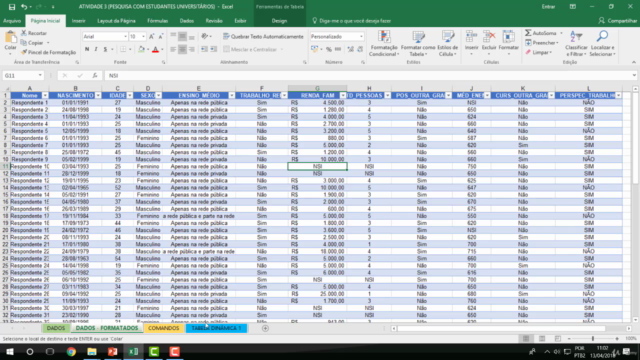Delete cells with Excluir
Screen dimensions: 640x360
click(x=489, y=43)
